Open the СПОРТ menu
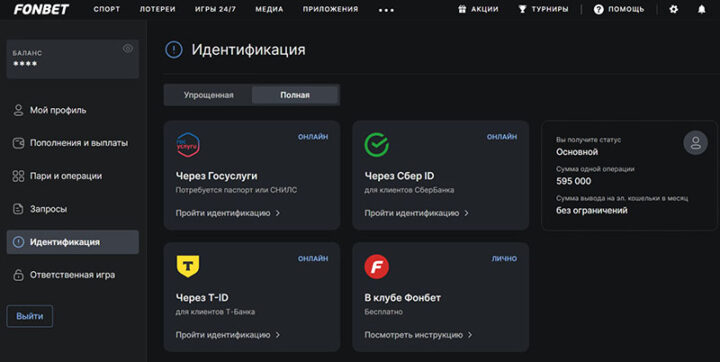This screenshot has height=362, width=720. 107,9
